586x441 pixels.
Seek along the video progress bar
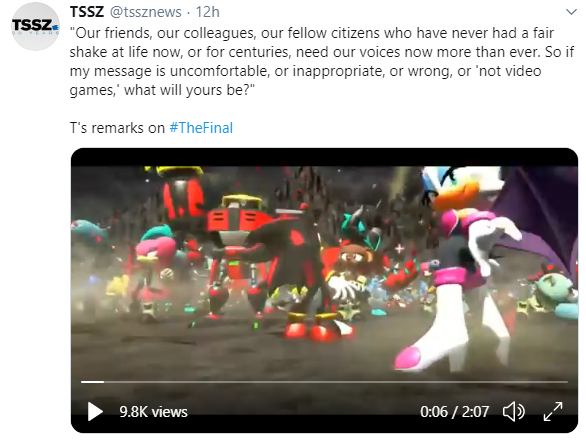pyautogui.click(x=324, y=382)
